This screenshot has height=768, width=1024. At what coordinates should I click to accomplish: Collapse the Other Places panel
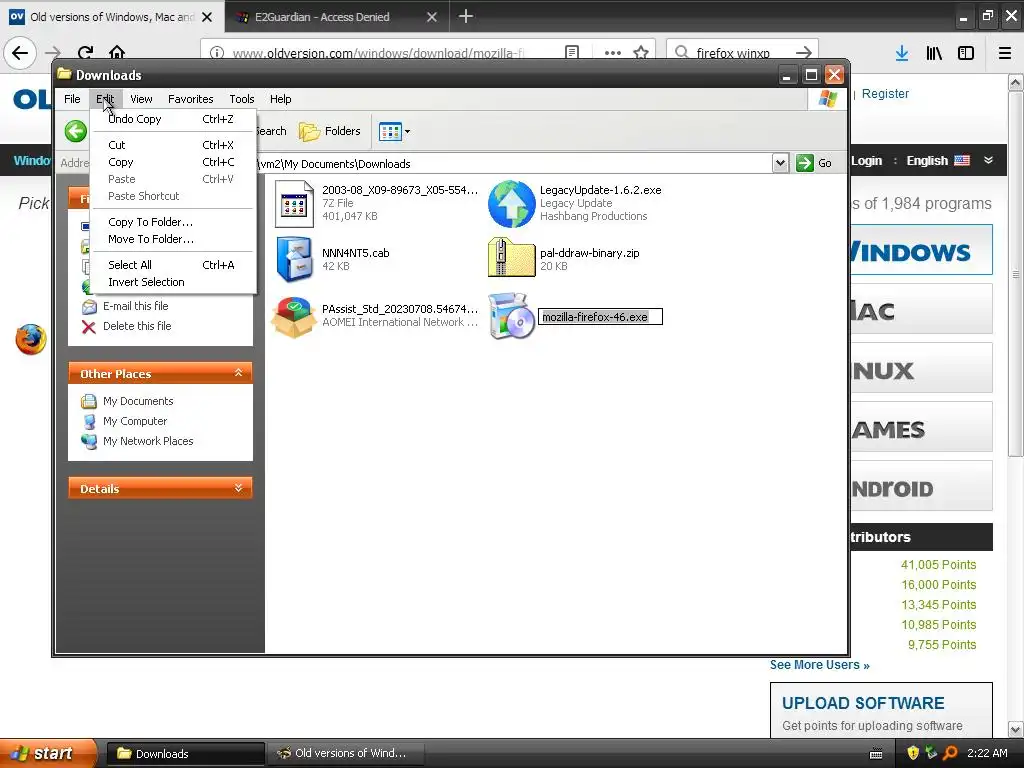[x=238, y=373]
